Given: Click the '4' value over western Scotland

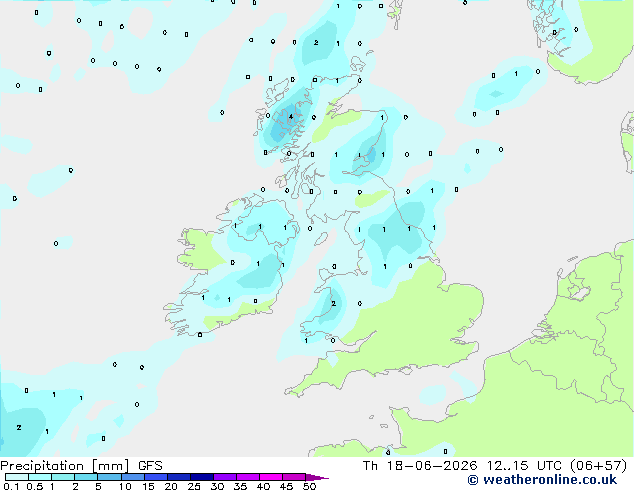Looking at the screenshot, I should click(x=291, y=117).
